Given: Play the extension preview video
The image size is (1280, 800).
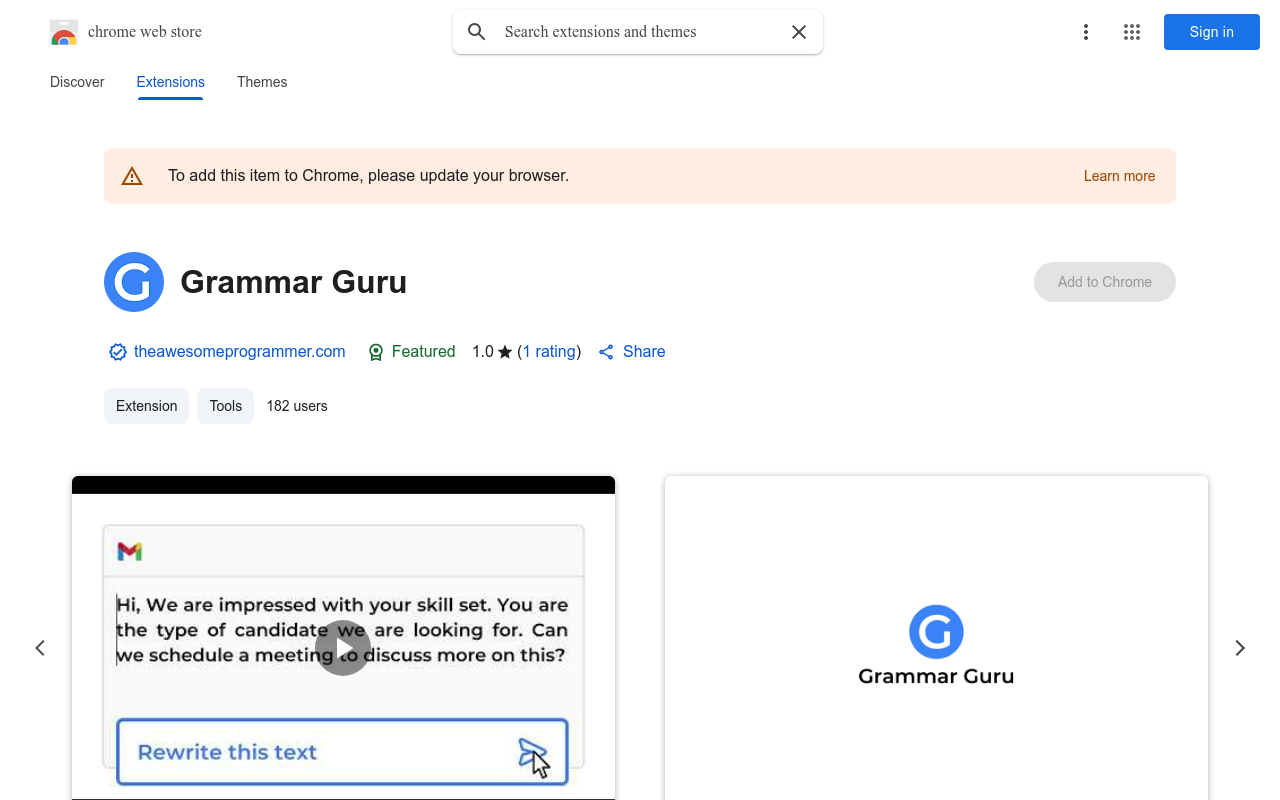Looking at the screenshot, I should point(343,648).
